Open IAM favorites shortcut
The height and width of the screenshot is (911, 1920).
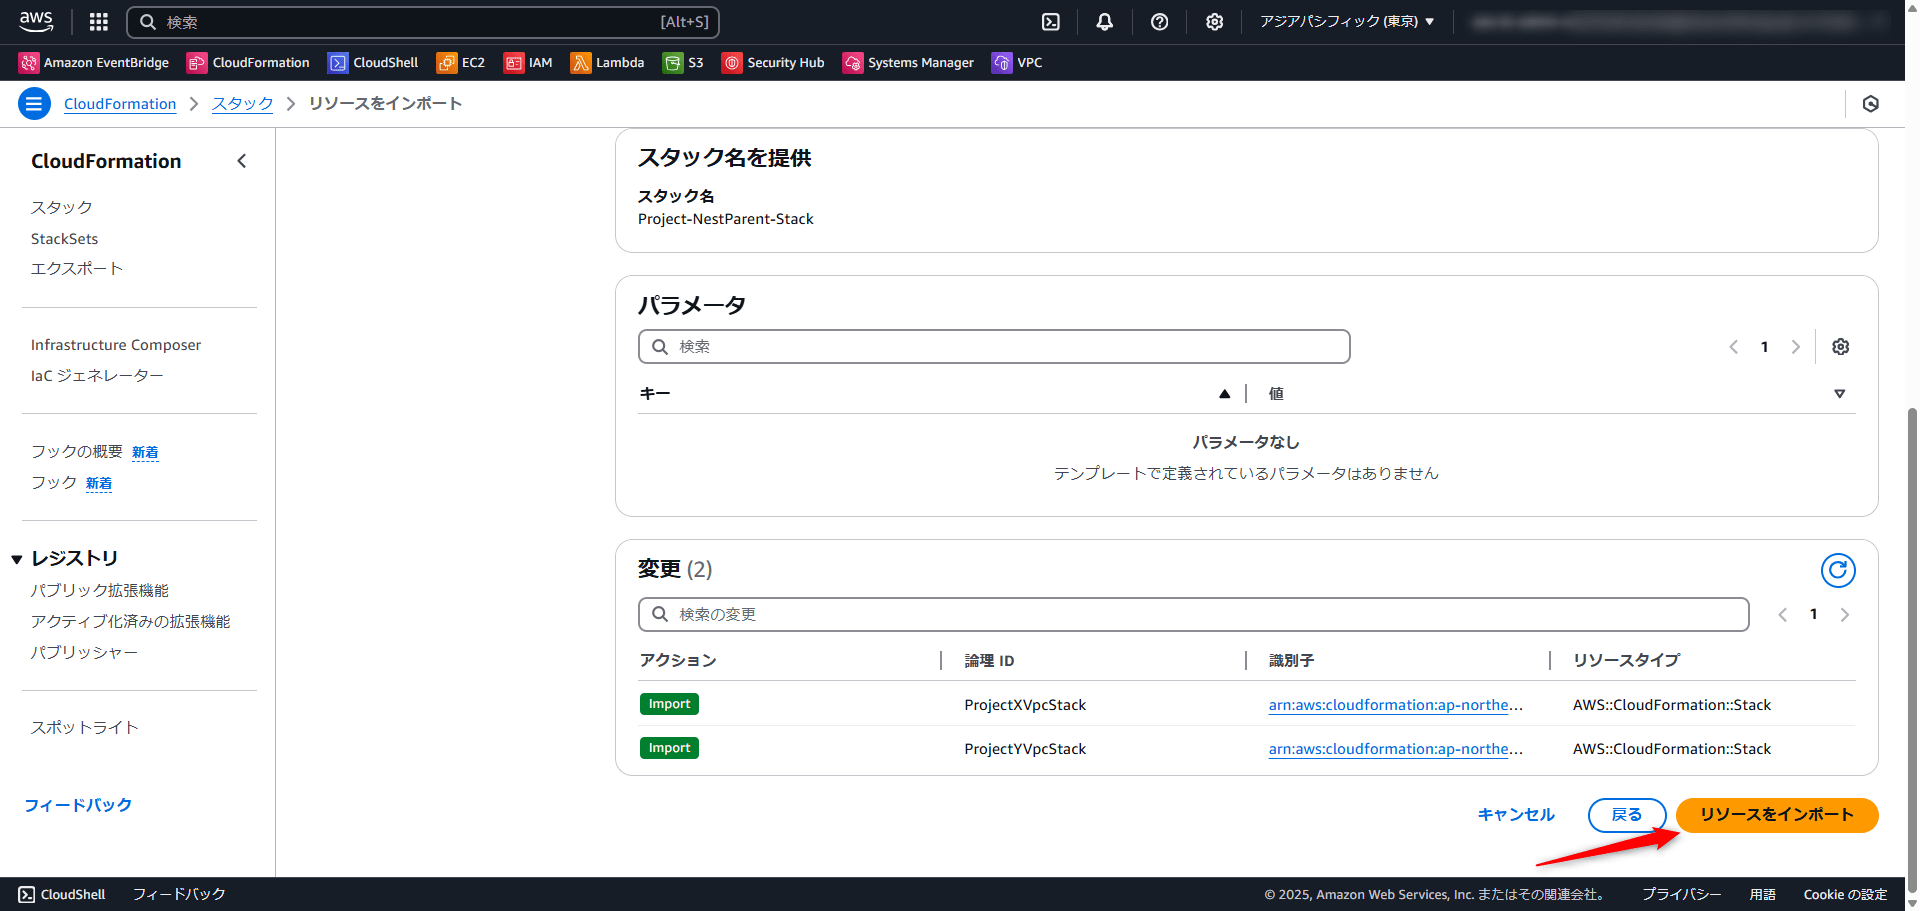coord(528,62)
